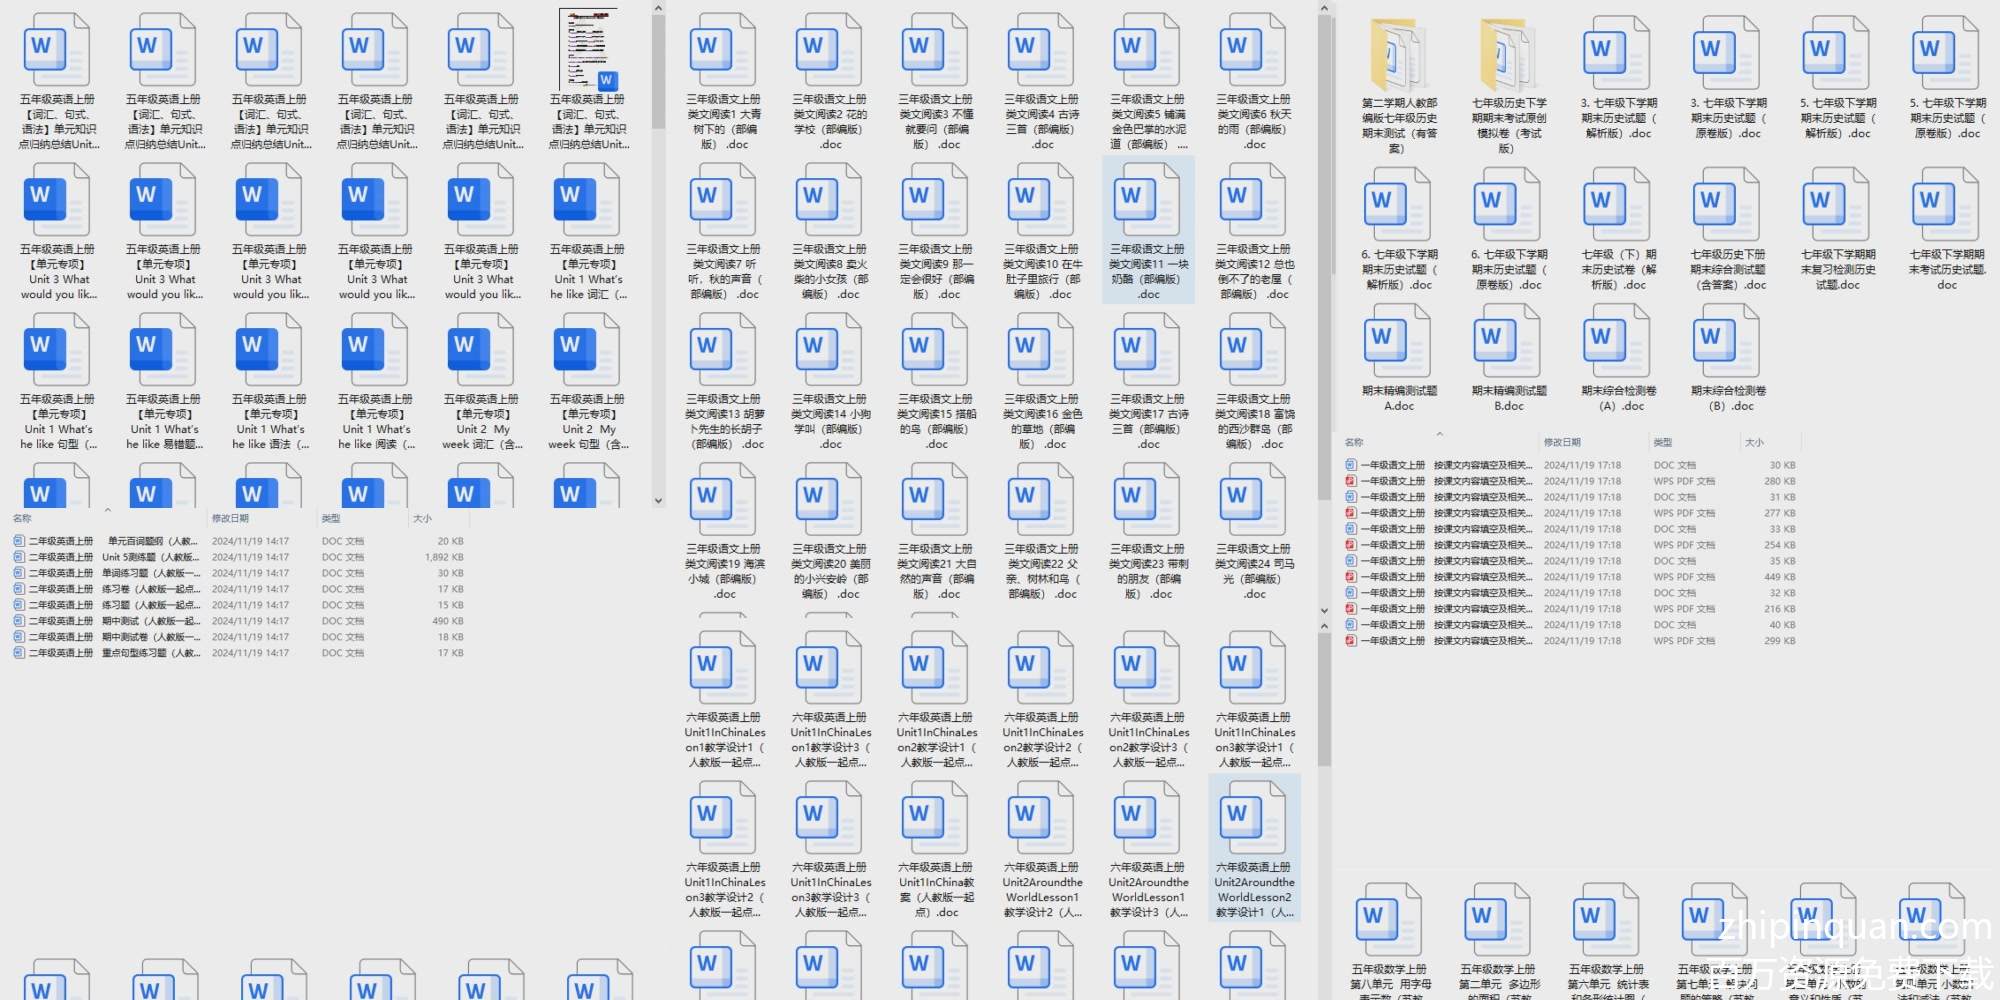Screen dimensions: 2000x1000
Task: Open the document thumbnail with page preview
Action: [x=588, y=50]
